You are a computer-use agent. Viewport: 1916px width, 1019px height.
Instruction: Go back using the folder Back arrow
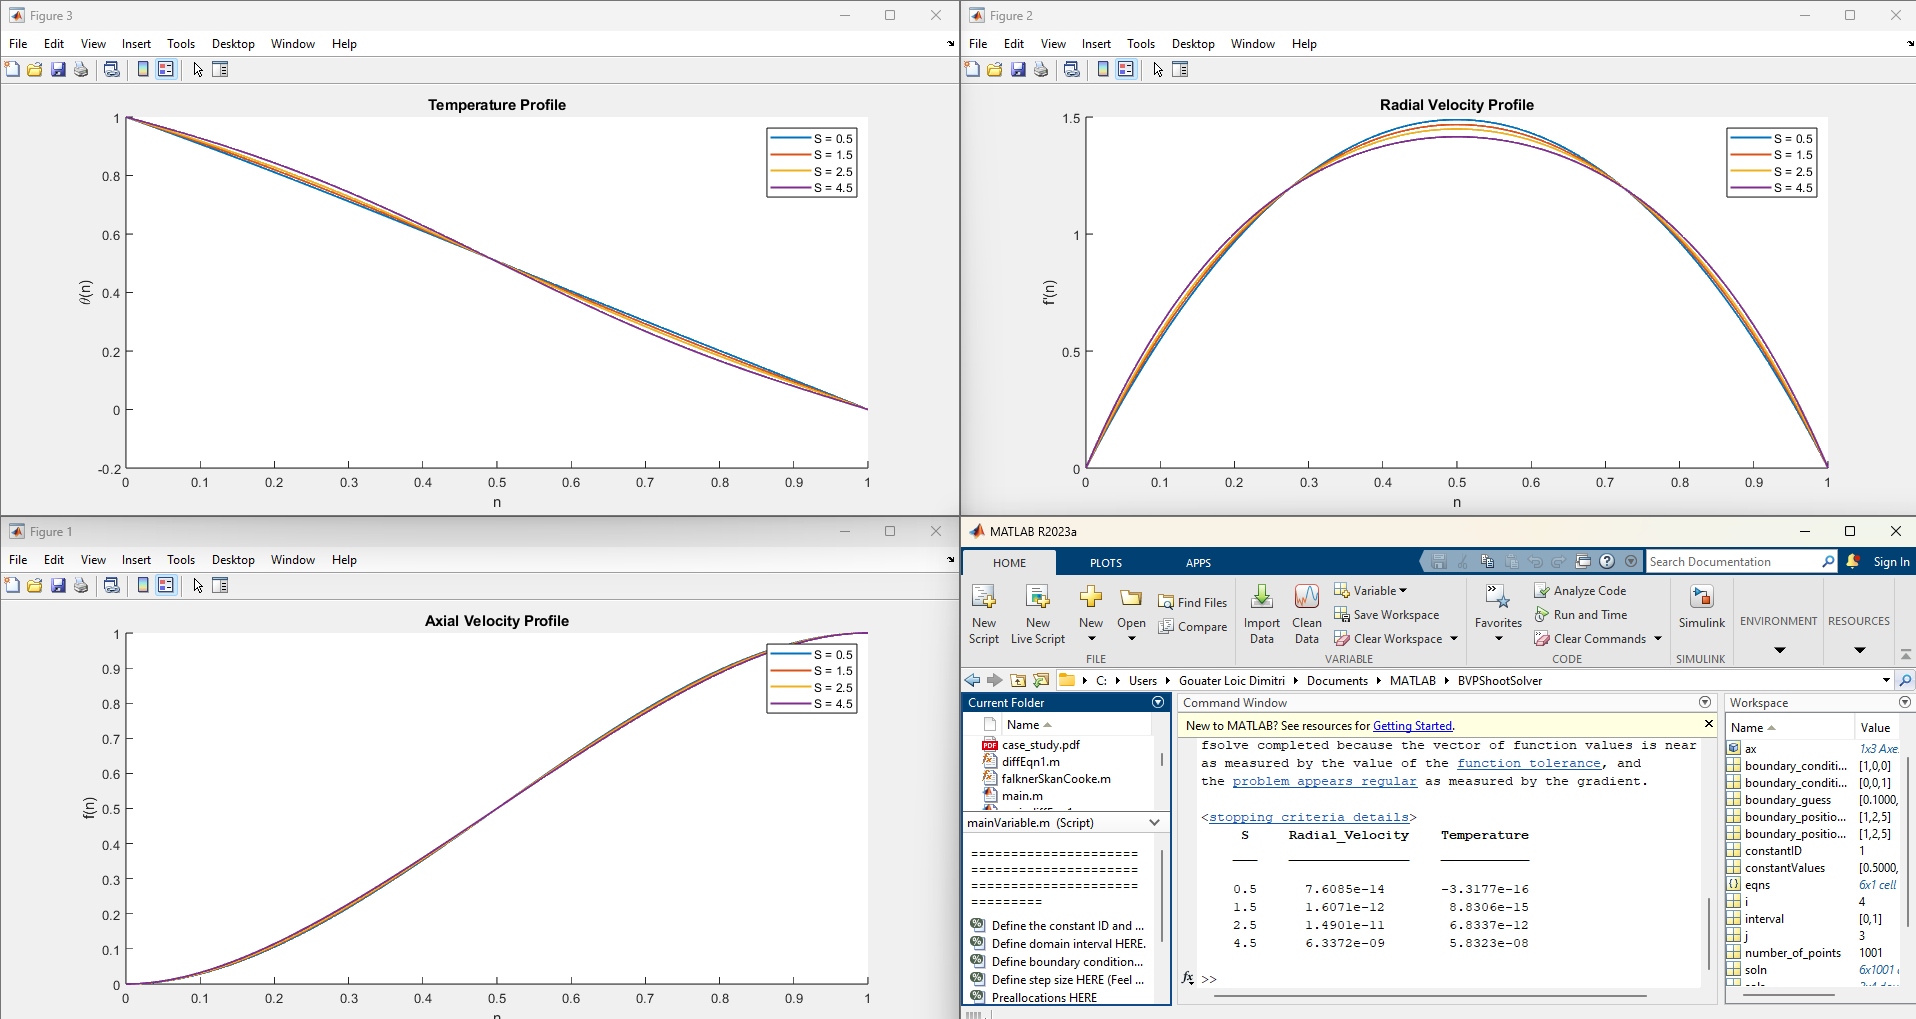tap(972, 680)
